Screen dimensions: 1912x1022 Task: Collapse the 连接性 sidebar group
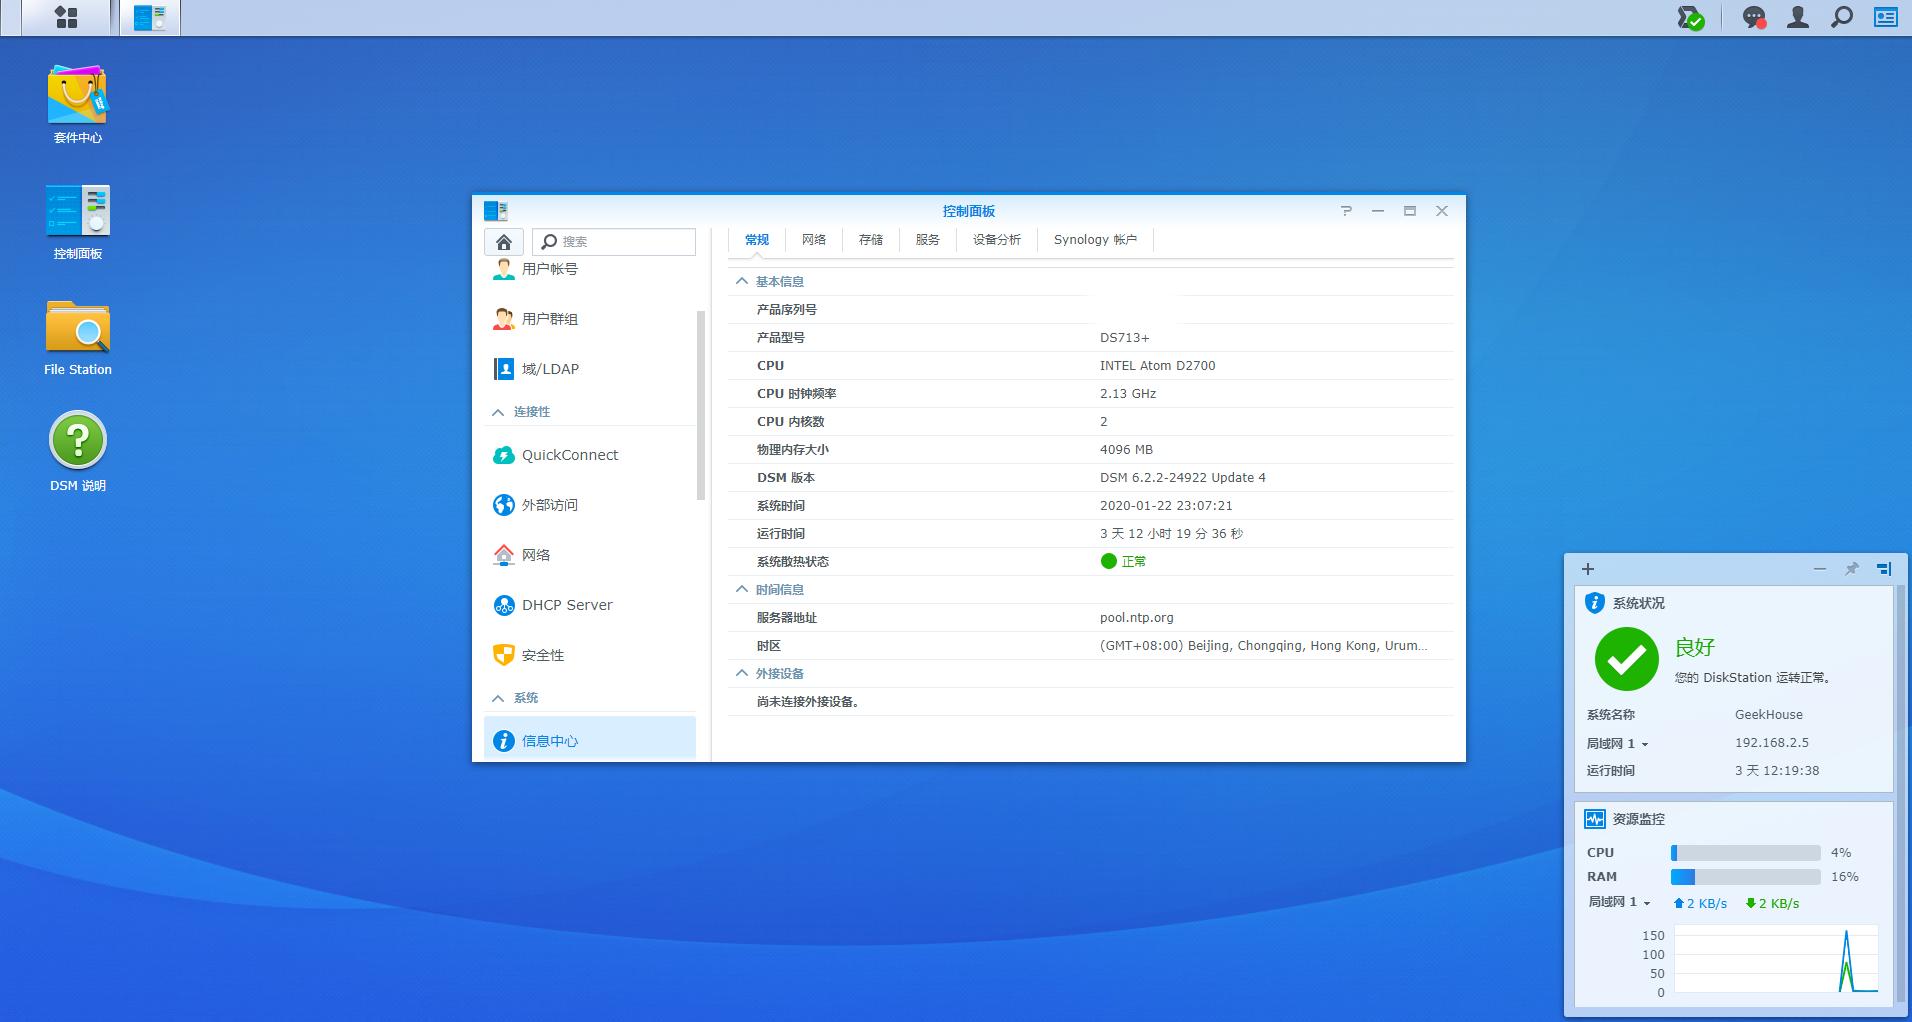pyautogui.click(x=498, y=412)
